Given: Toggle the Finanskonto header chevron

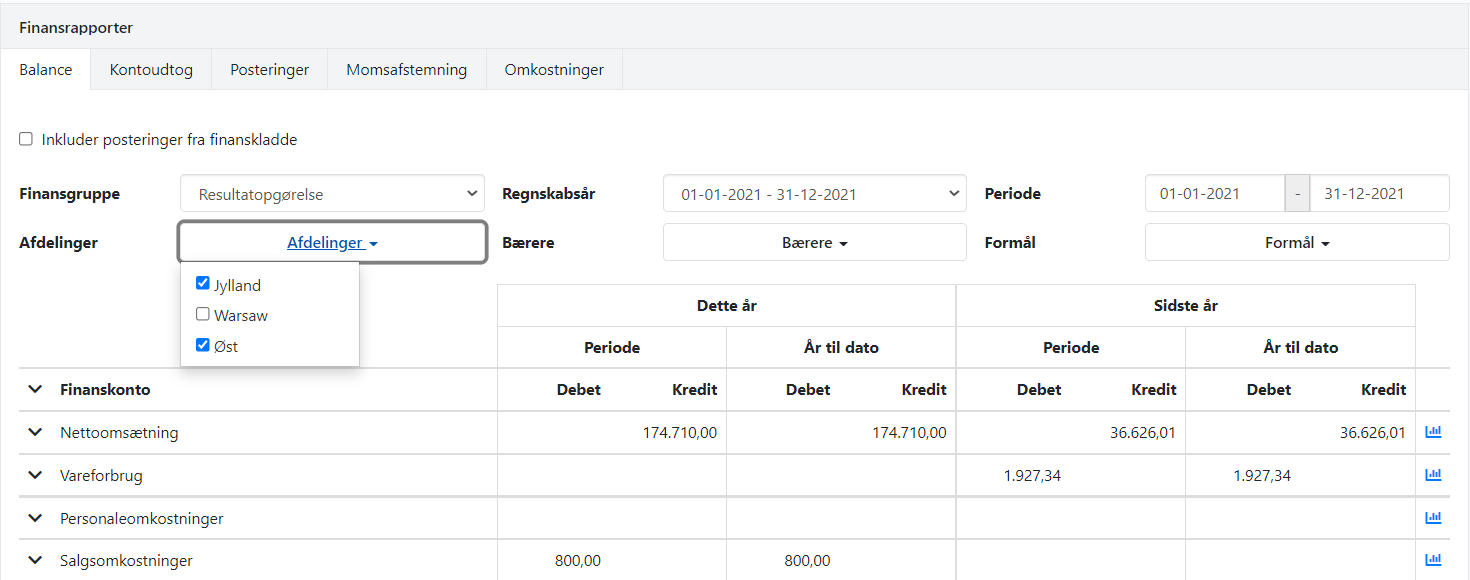Looking at the screenshot, I should click(36, 390).
